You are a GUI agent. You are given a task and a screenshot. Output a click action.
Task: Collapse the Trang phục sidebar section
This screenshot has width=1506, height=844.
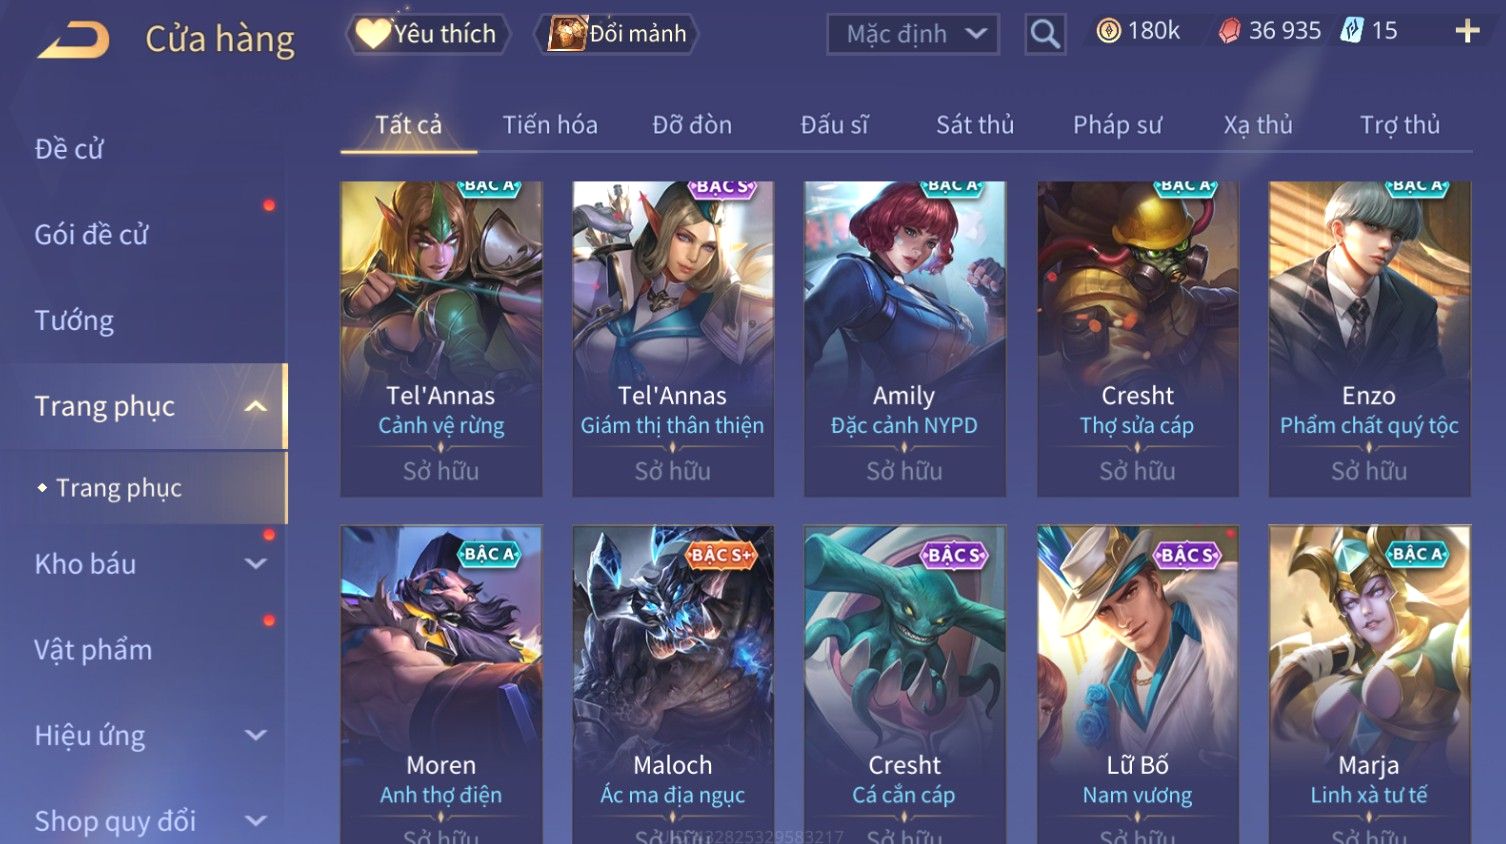coord(256,406)
